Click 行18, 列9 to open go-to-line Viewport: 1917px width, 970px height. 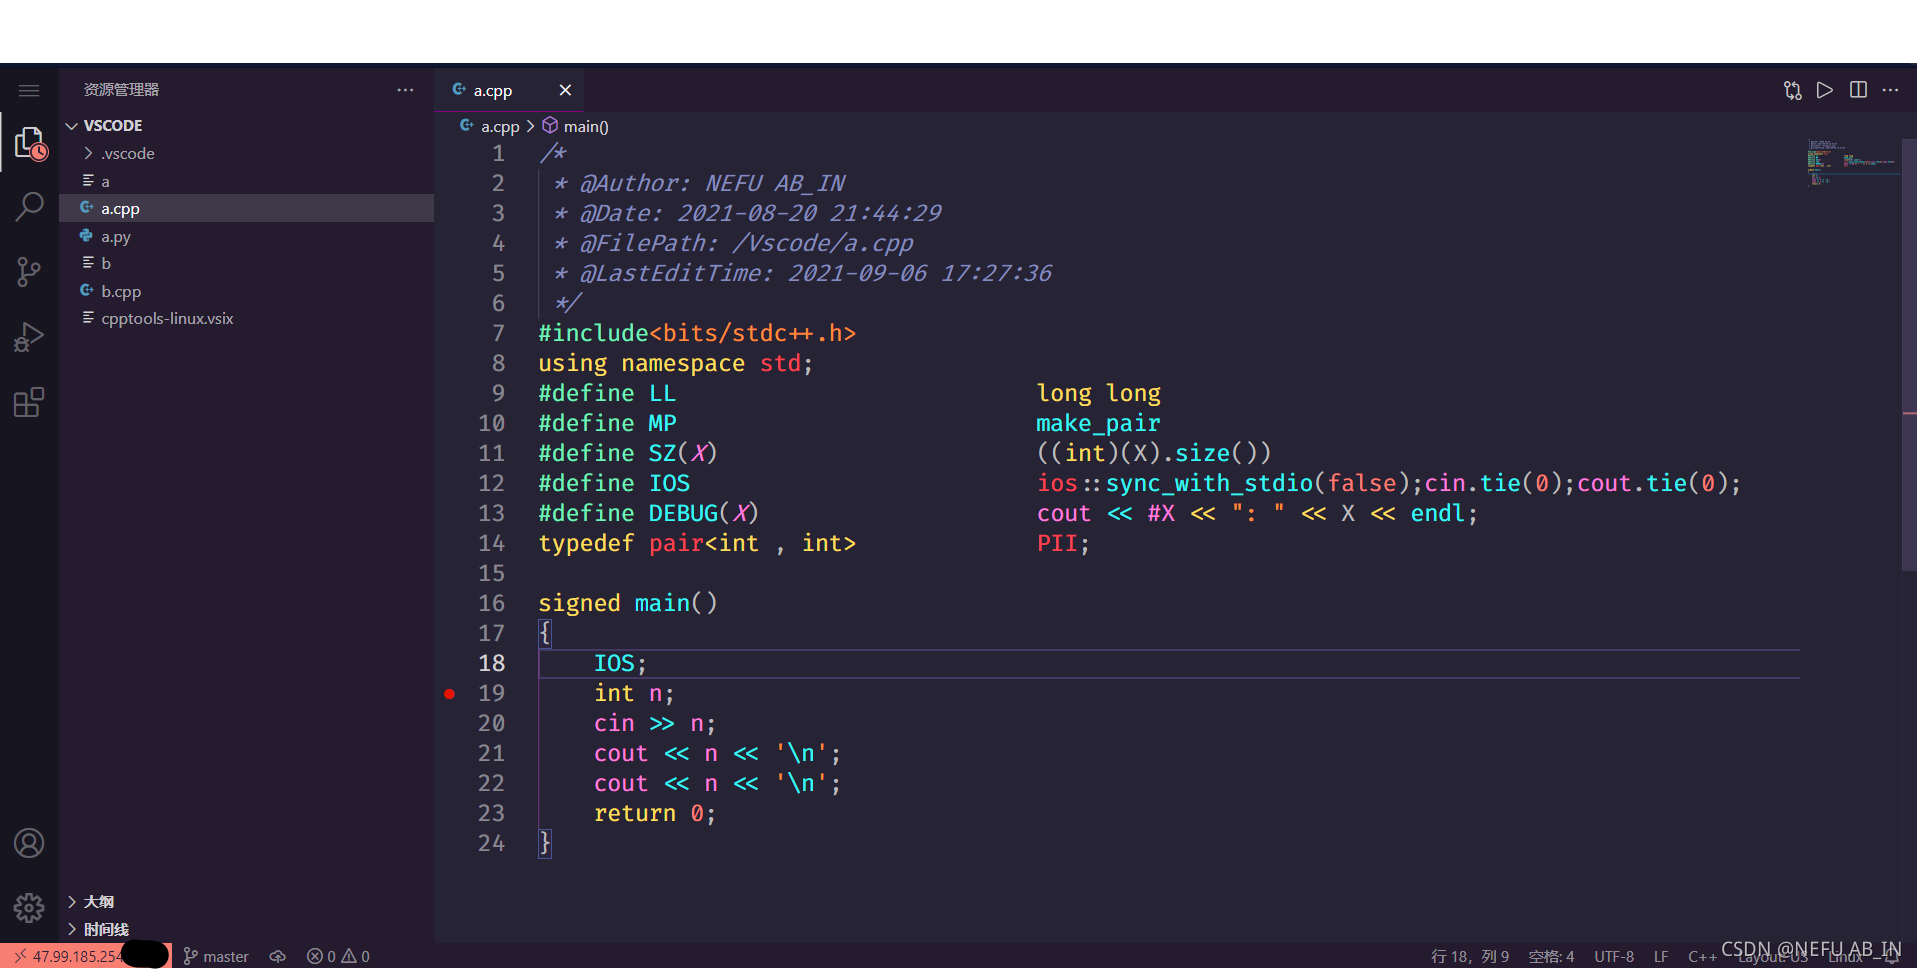pyautogui.click(x=1469, y=955)
